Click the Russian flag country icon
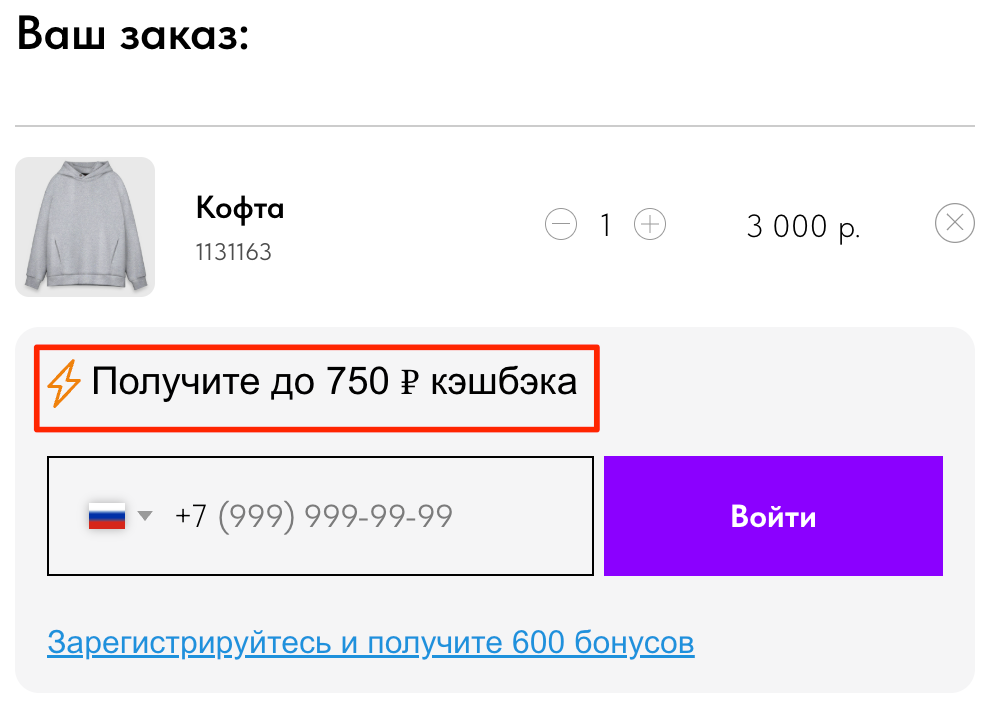This screenshot has width=991, height=706. 107,516
